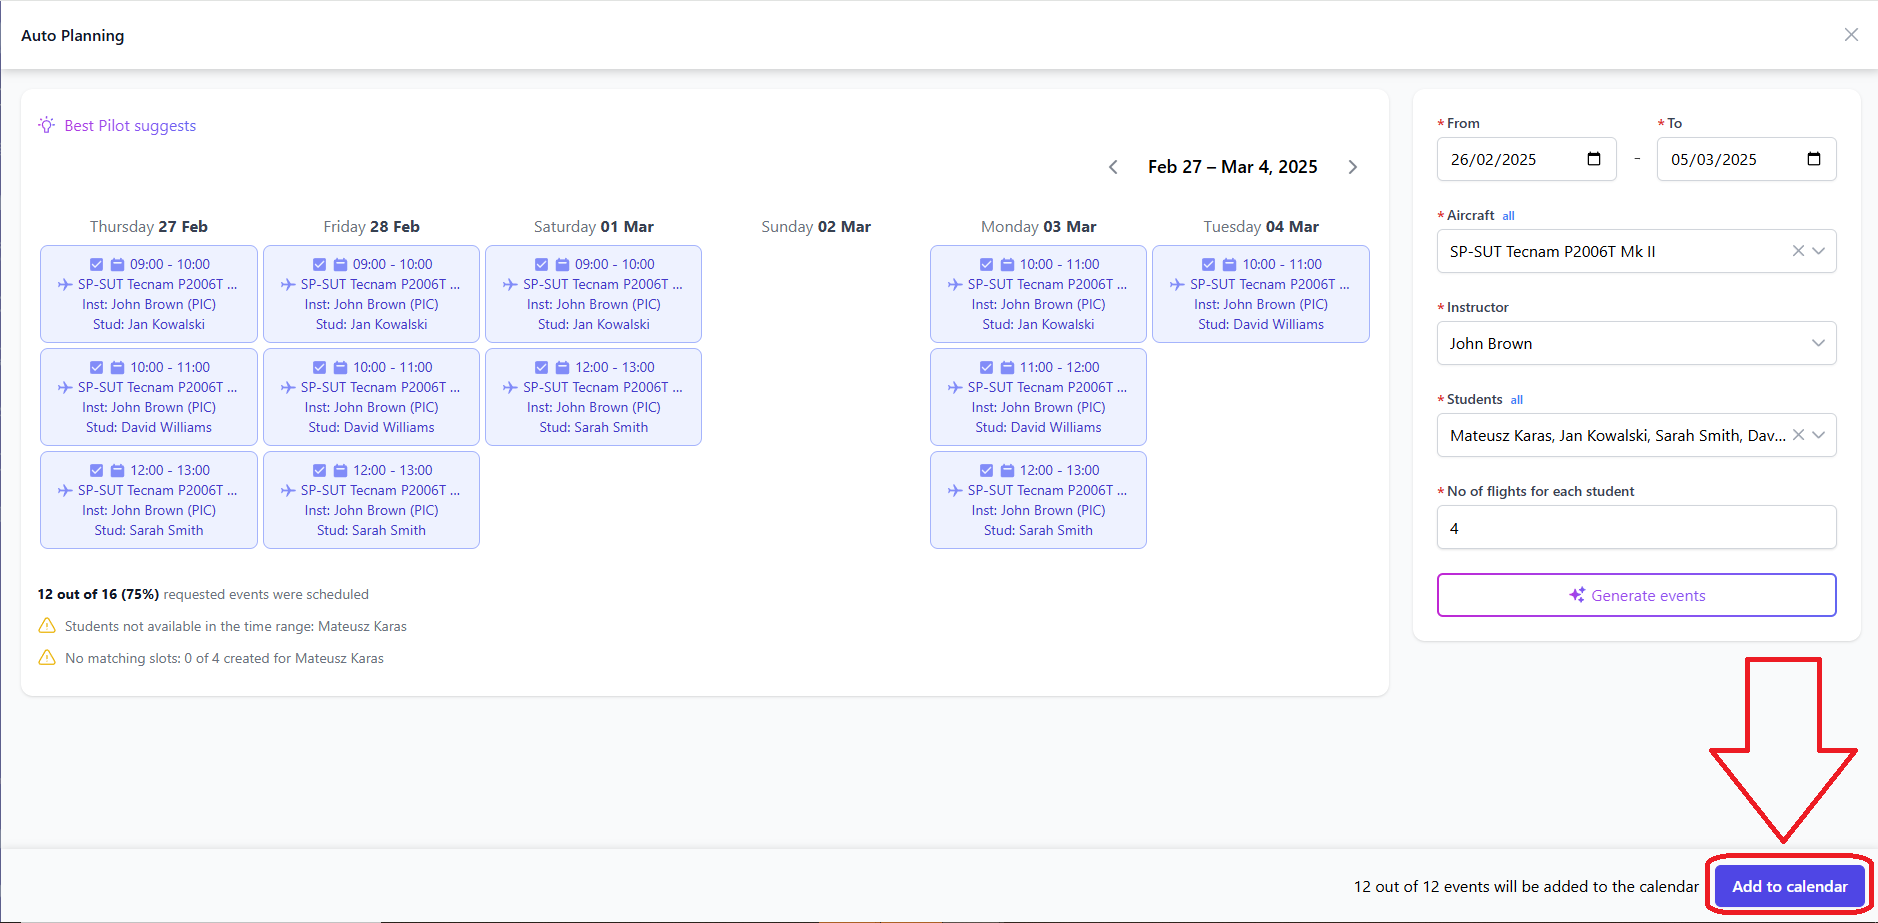The height and width of the screenshot is (923, 1878).
Task: Click airplane icon on Tuesday 10:00 event
Action: pos(1177,284)
